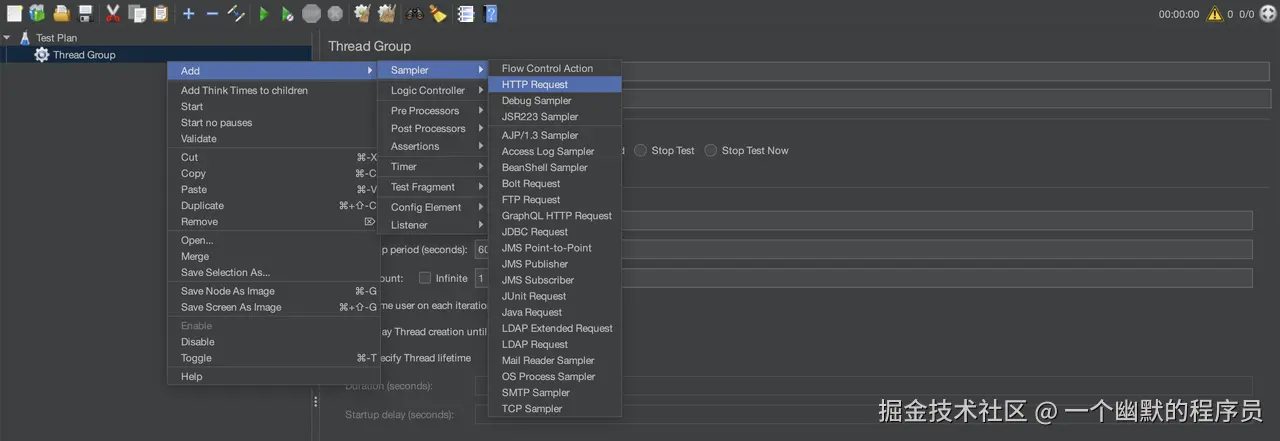Choose HTTP Request from the Sampler menu
Viewport: 1280px width, 441px height.
tap(535, 85)
